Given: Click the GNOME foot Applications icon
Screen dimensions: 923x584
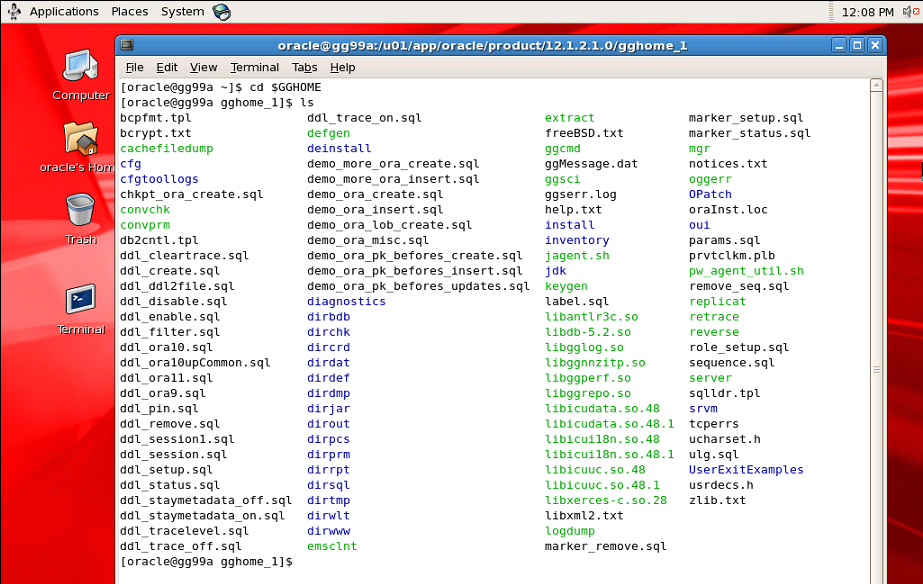Looking at the screenshot, I should 15,12.
